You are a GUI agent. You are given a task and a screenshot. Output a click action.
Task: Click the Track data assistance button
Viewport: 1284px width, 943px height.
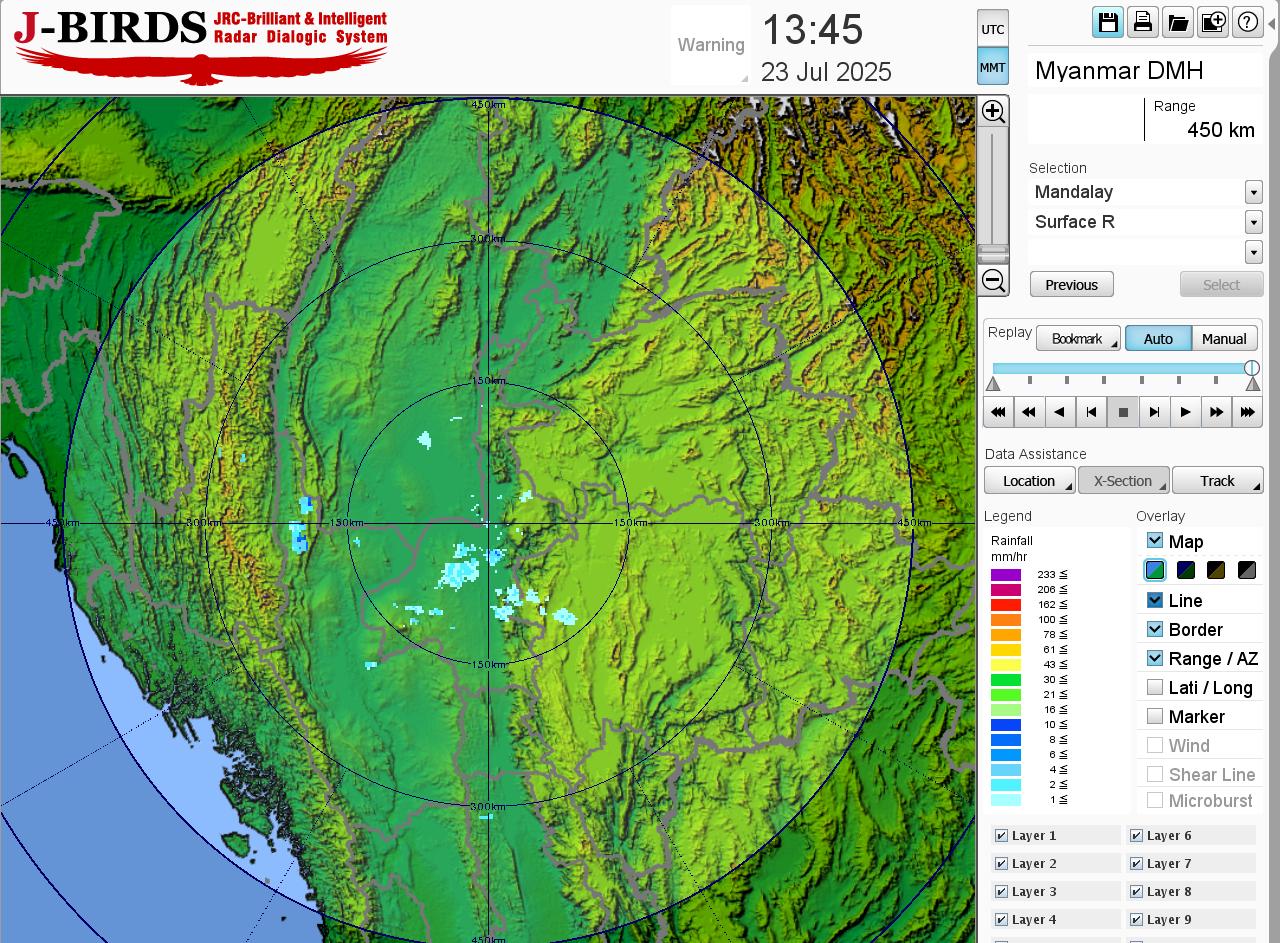tap(1217, 481)
